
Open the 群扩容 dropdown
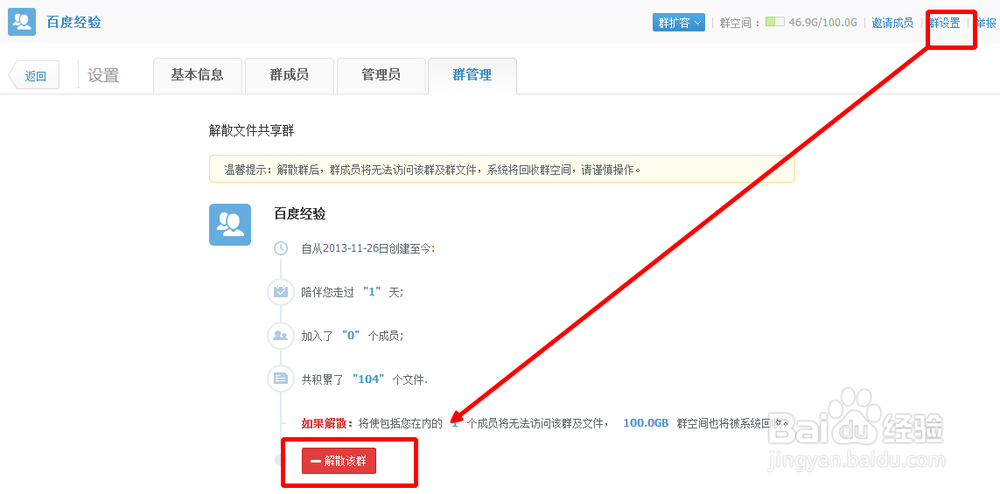[x=678, y=22]
